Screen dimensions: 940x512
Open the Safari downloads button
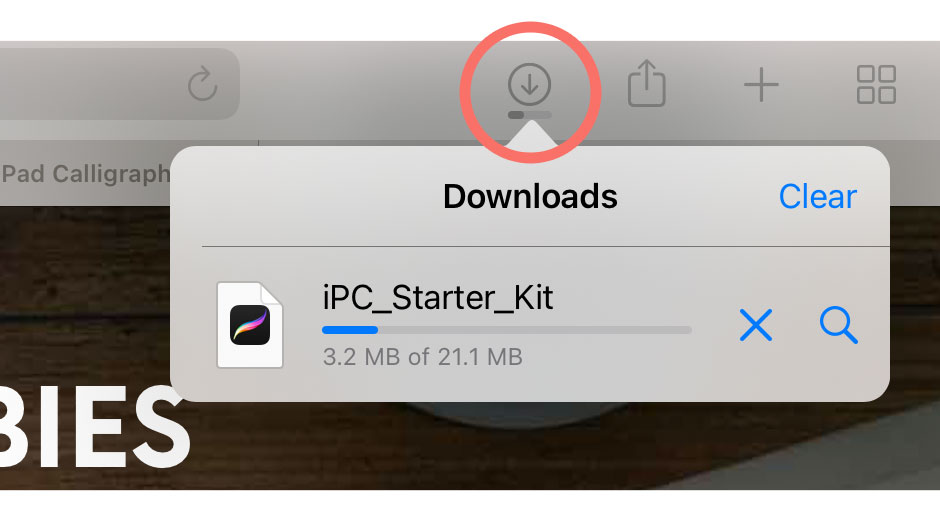tap(529, 84)
